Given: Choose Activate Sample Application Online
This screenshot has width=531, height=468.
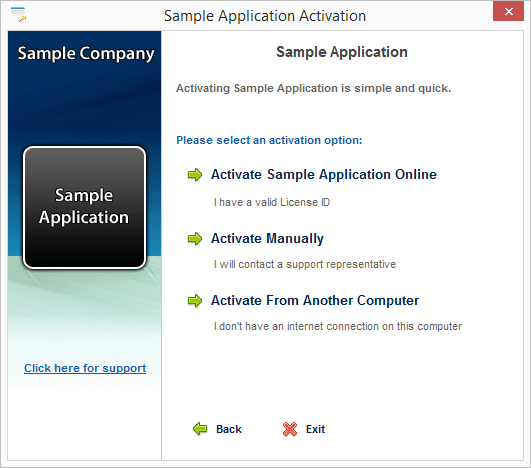Looking at the screenshot, I should coord(324,174).
